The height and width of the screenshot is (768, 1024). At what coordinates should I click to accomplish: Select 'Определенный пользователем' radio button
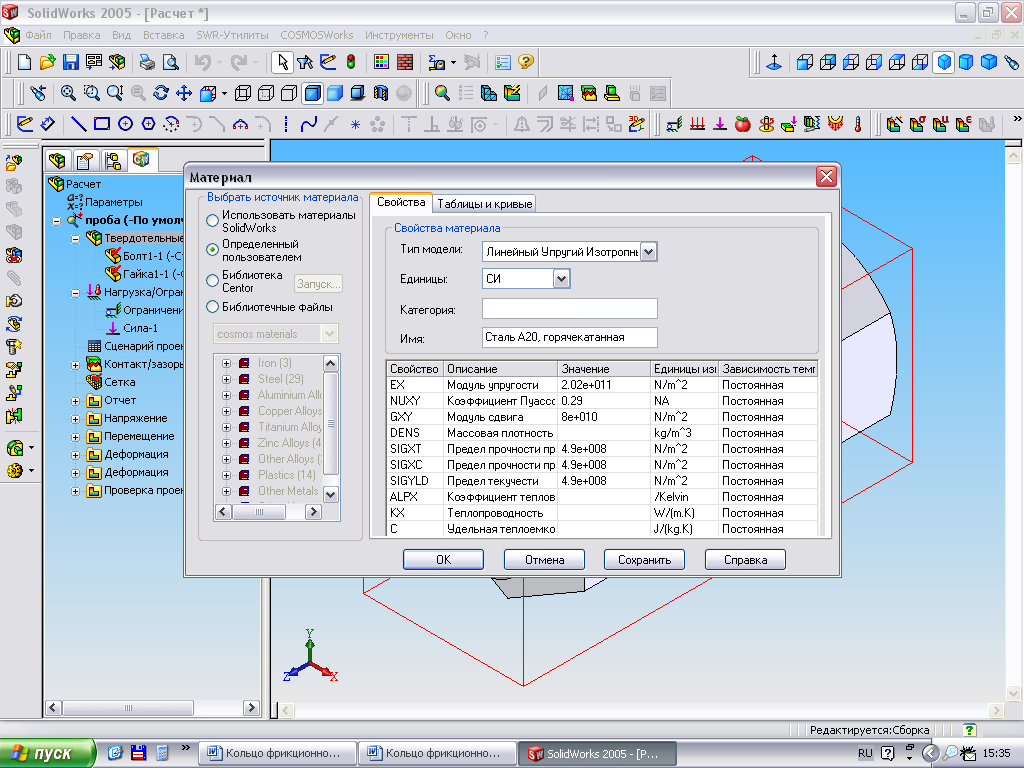tap(212, 249)
